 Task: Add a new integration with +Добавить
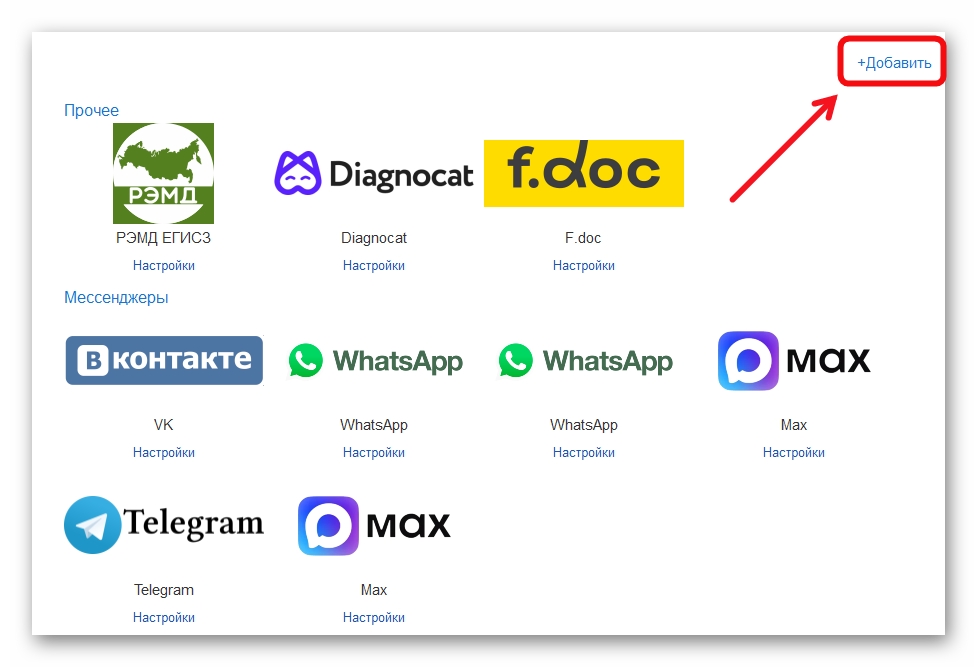(x=894, y=63)
